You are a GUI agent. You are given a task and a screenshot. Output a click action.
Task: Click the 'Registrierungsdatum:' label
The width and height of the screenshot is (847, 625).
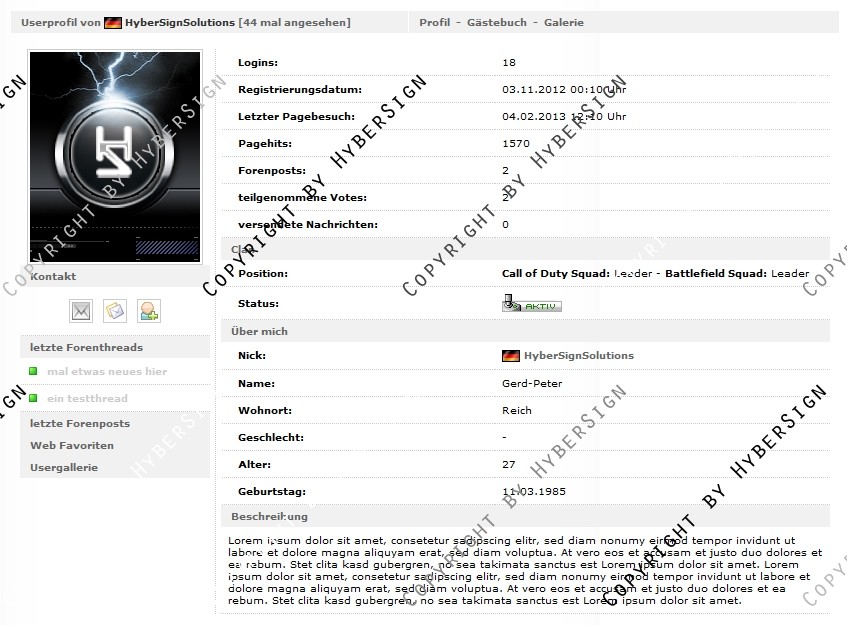300,90
